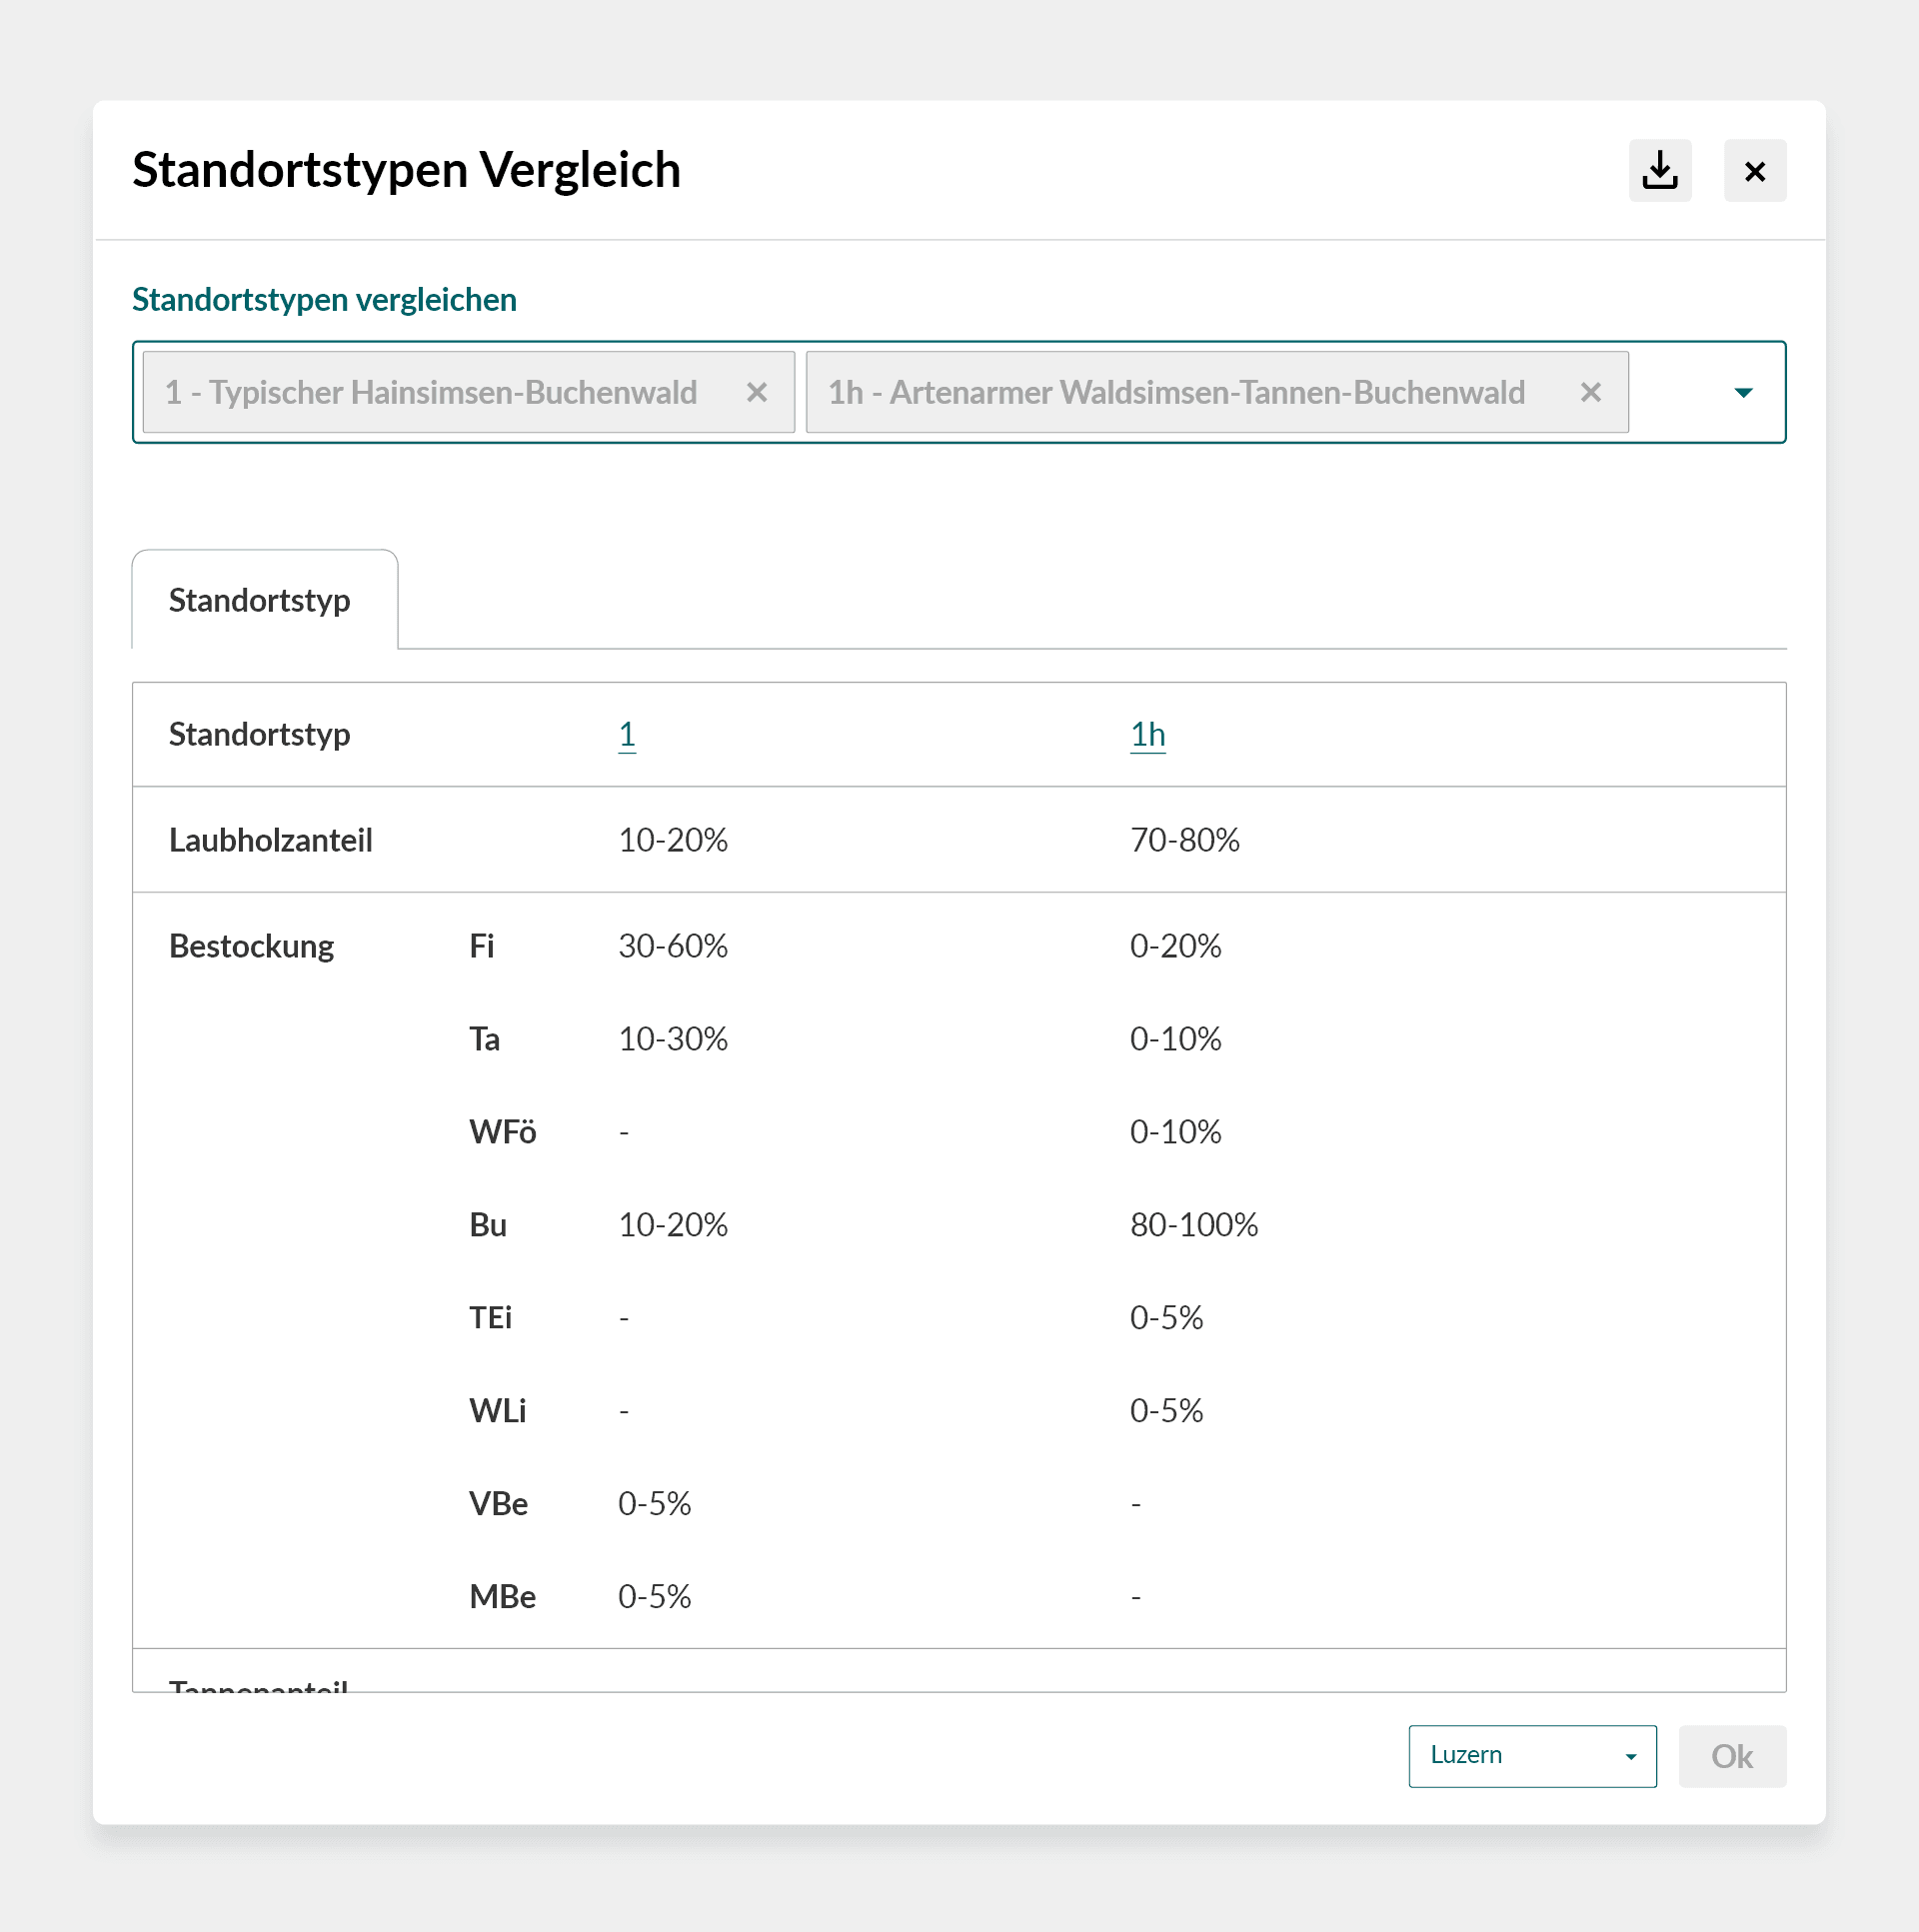Image resolution: width=1919 pixels, height=1932 pixels.
Task: Click the Bu 80-100% value cell
Action: pyautogui.click(x=1193, y=1225)
